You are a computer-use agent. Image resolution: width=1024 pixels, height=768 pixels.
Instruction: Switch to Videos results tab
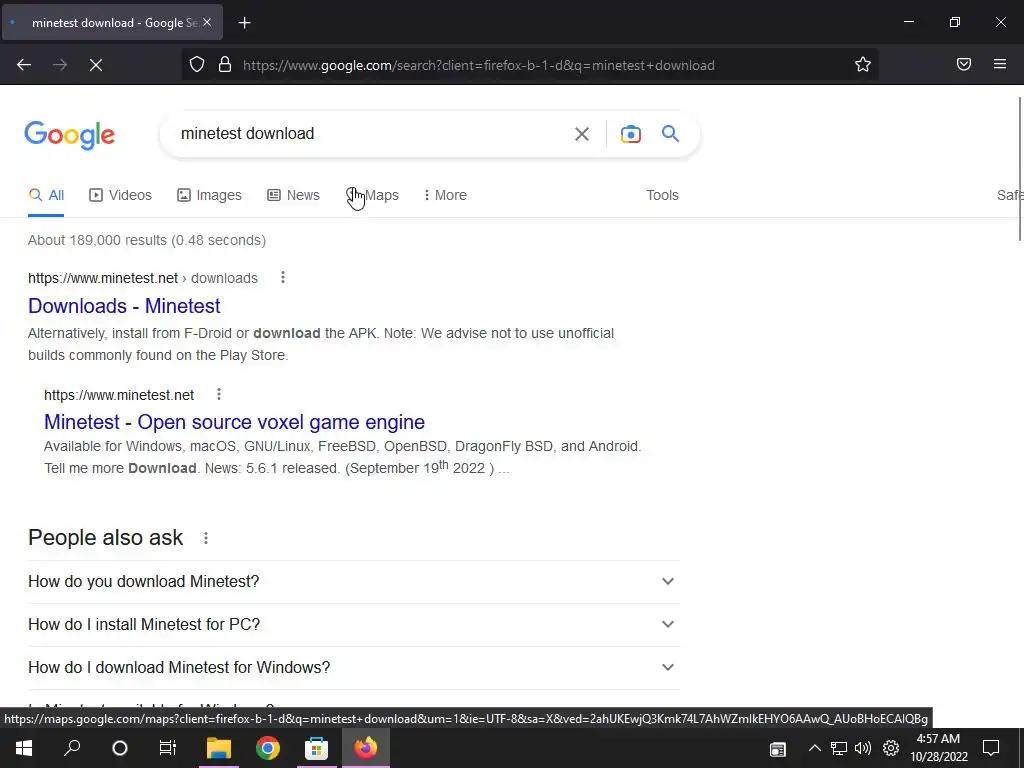pos(120,195)
